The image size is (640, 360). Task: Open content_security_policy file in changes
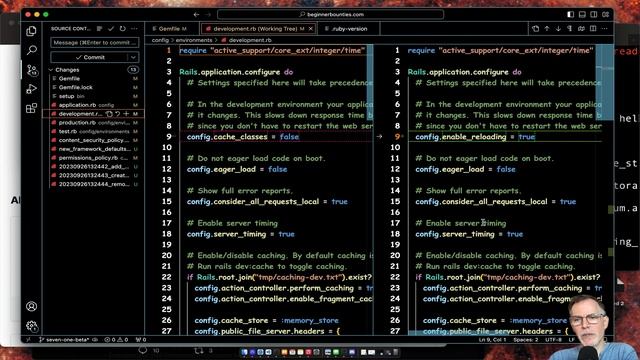tap(93, 140)
